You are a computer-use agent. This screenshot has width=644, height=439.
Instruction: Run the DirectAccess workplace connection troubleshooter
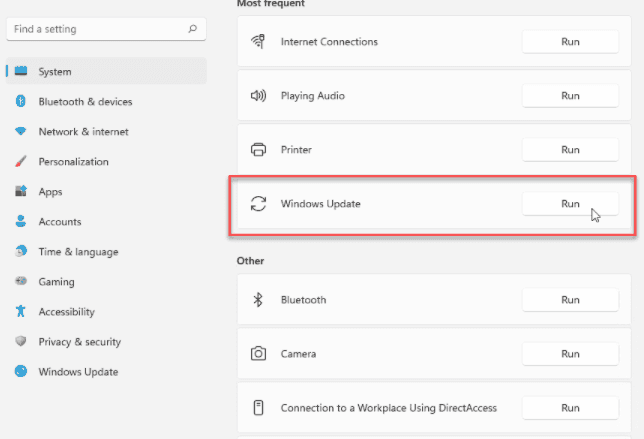(x=570, y=408)
